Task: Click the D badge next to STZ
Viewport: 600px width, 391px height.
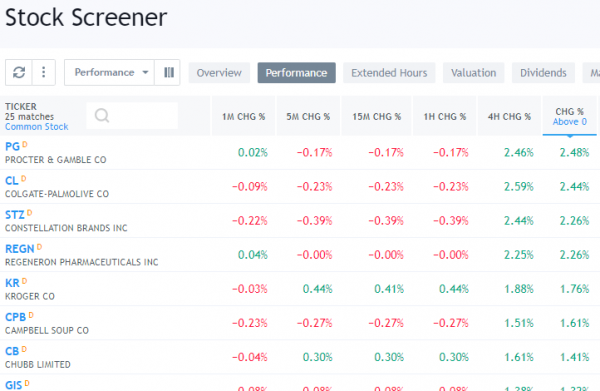Action: (29, 213)
